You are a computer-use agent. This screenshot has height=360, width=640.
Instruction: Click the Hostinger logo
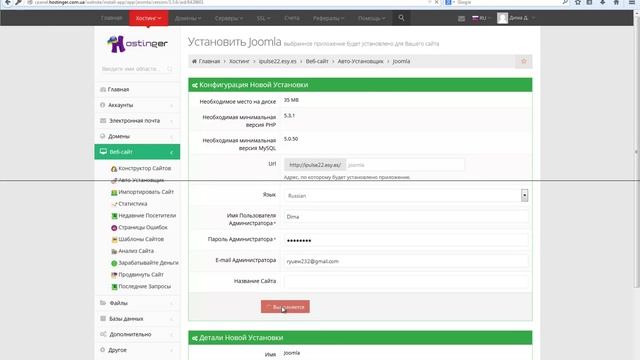point(138,44)
